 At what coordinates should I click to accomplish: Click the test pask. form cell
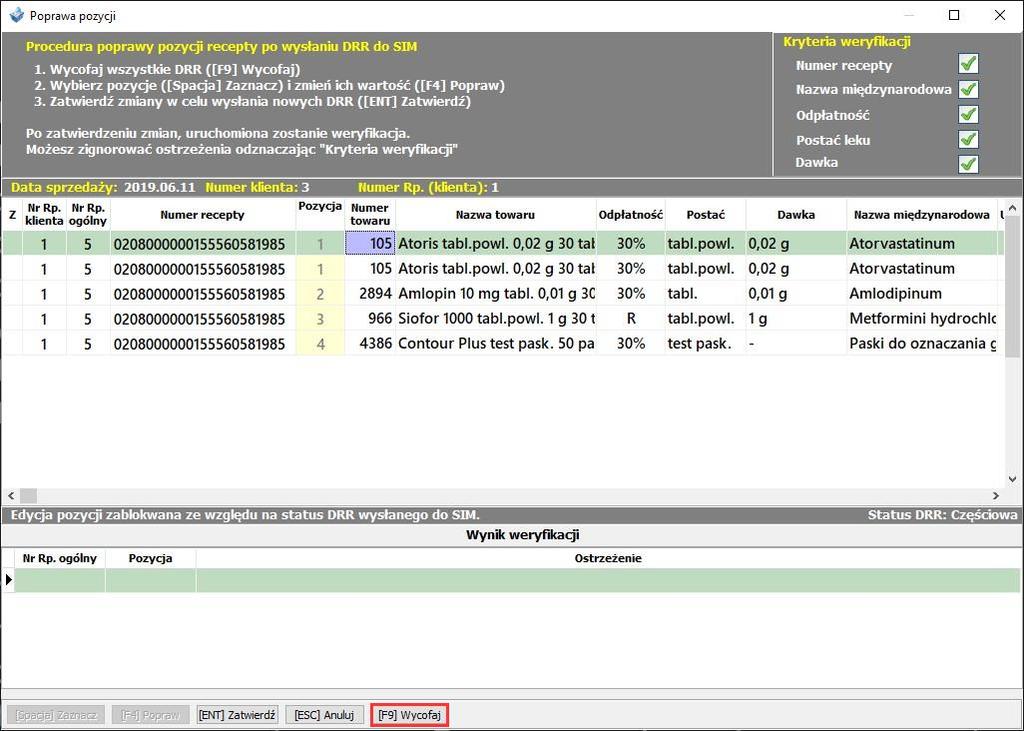(705, 344)
